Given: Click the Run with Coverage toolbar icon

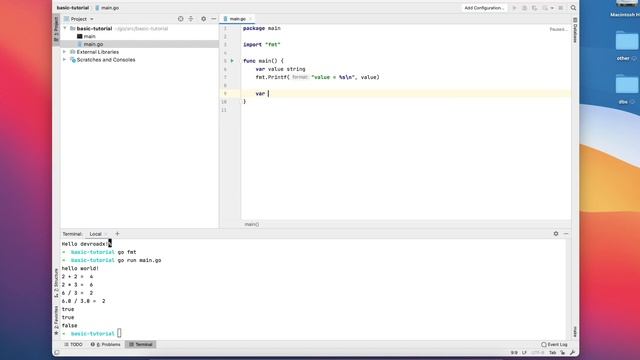Looking at the screenshot, I should click(x=534, y=8).
